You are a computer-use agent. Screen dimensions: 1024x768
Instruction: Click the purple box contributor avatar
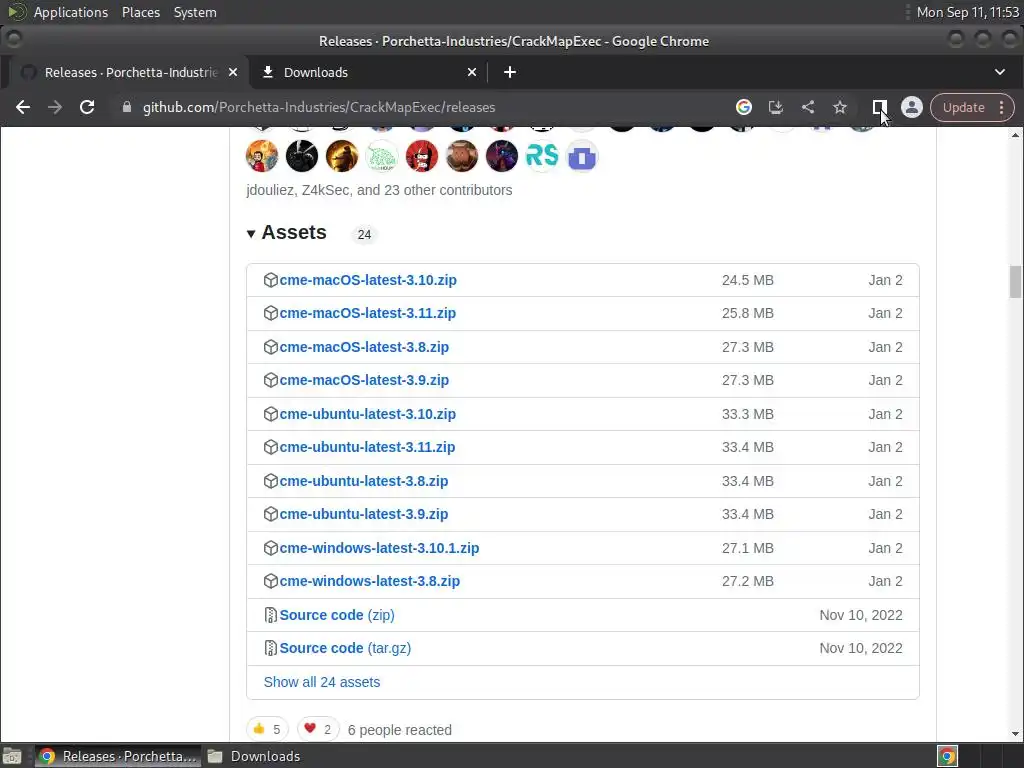(582, 157)
